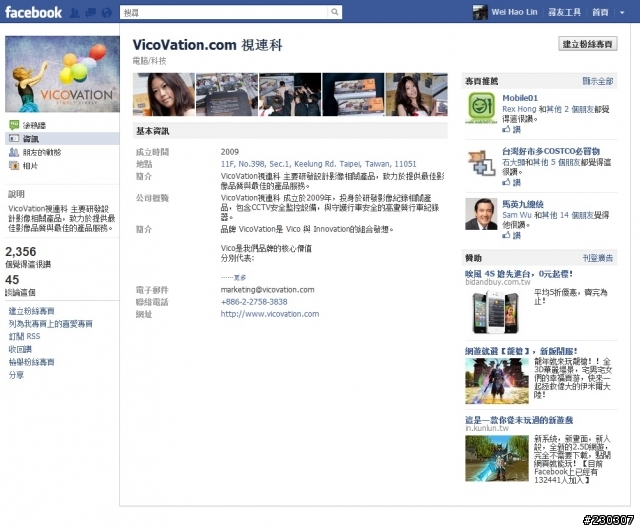
Task: Click the 分享 share link
Action: point(16,375)
